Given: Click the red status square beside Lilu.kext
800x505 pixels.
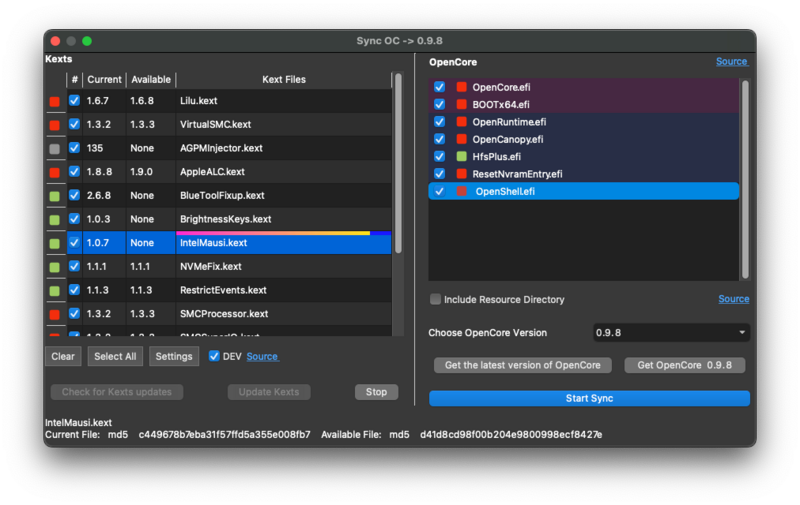Looking at the screenshot, I should [x=54, y=101].
